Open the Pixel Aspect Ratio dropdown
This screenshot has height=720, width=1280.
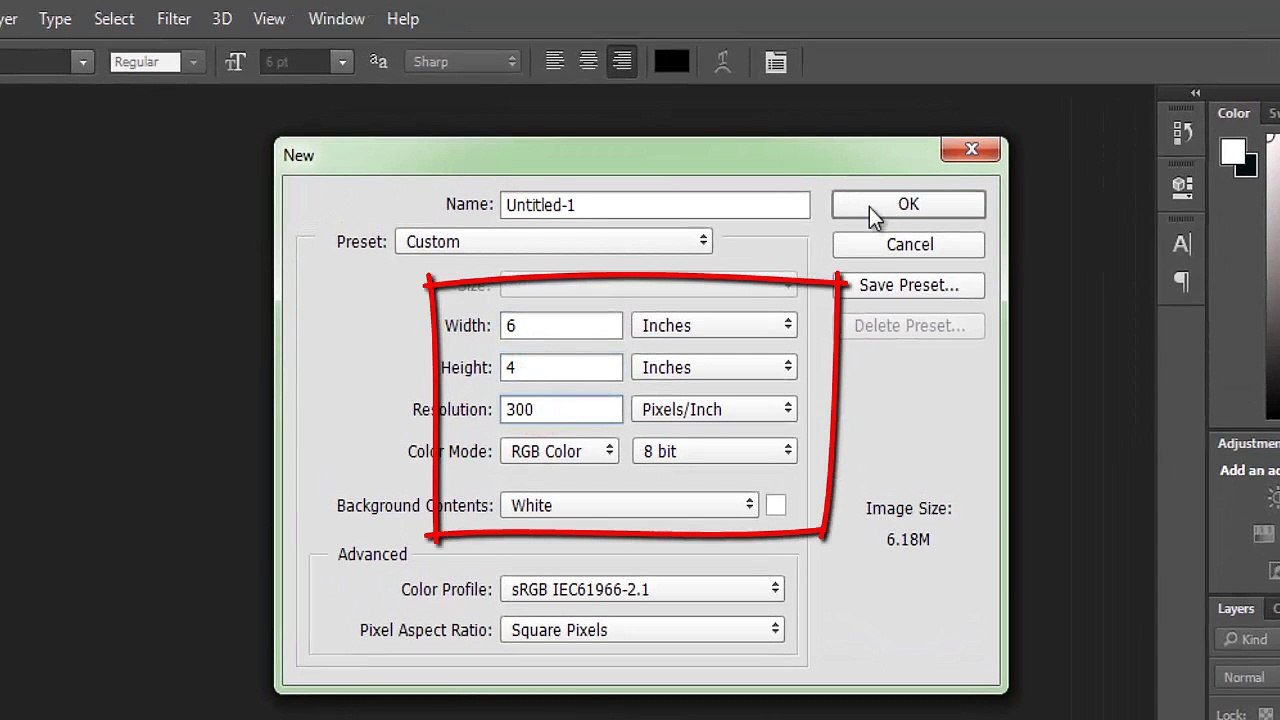coord(642,630)
